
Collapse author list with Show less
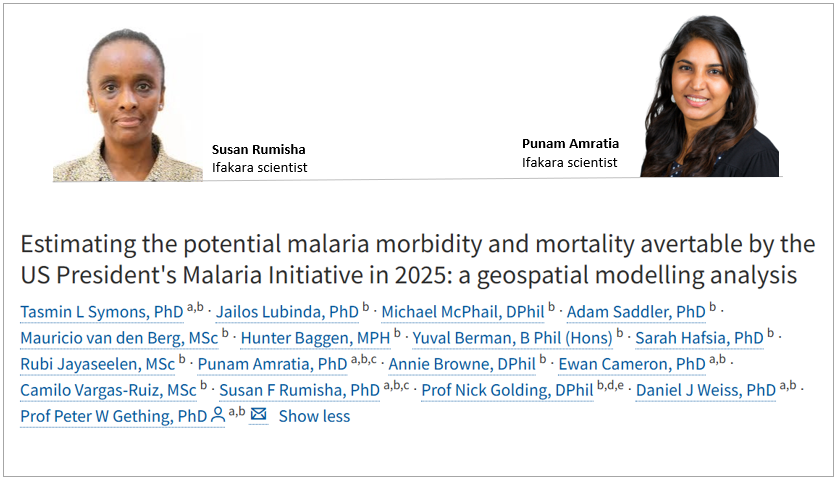point(314,415)
